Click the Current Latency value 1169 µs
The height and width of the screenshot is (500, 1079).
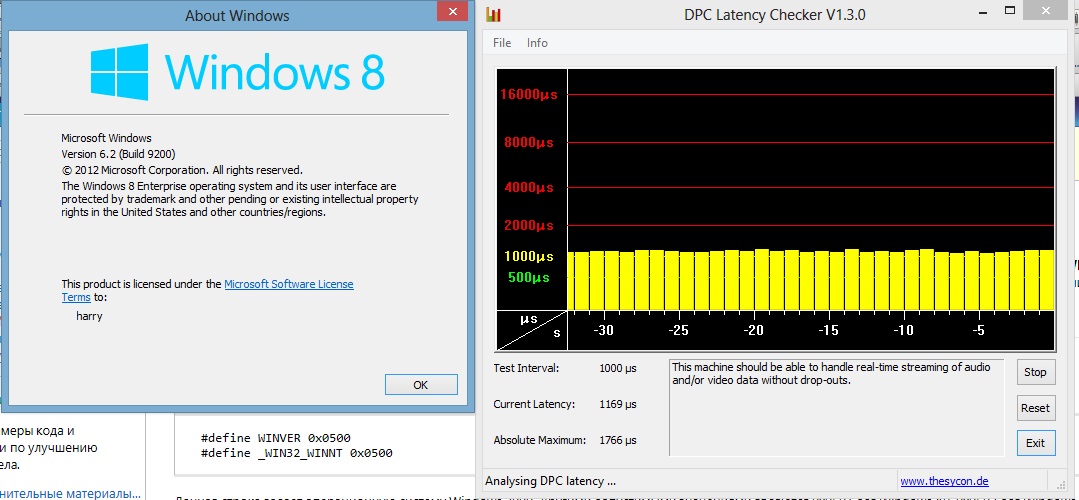coord(618,404)
